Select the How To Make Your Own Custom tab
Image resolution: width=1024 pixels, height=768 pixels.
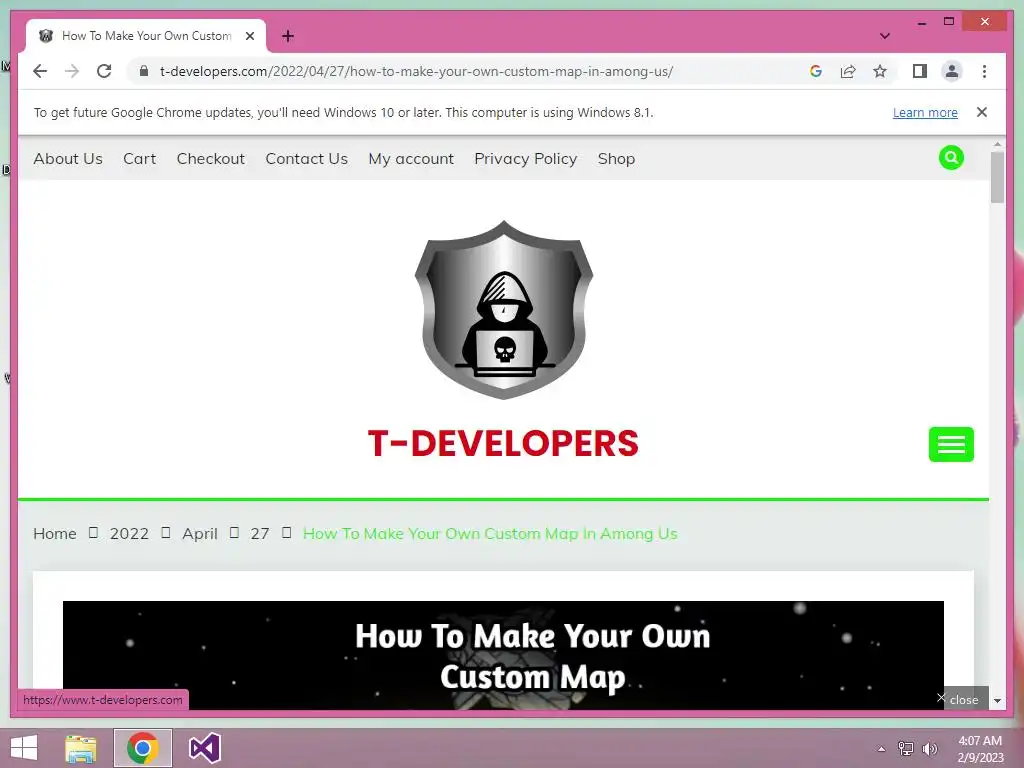146,36
